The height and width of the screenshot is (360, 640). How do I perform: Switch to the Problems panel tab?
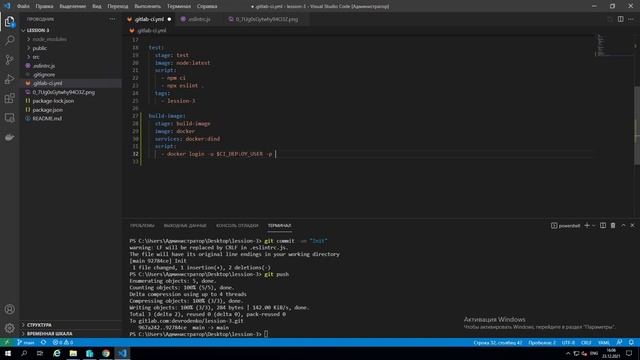pos(142,225)
